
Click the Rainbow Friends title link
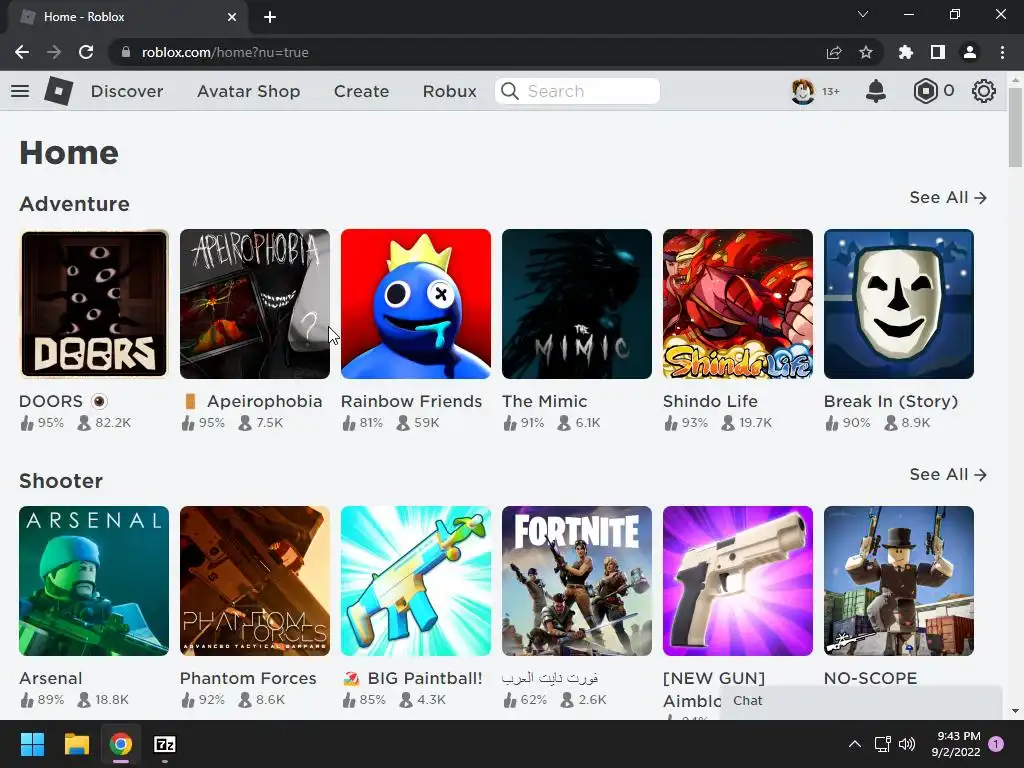click(x=411, y=401)
